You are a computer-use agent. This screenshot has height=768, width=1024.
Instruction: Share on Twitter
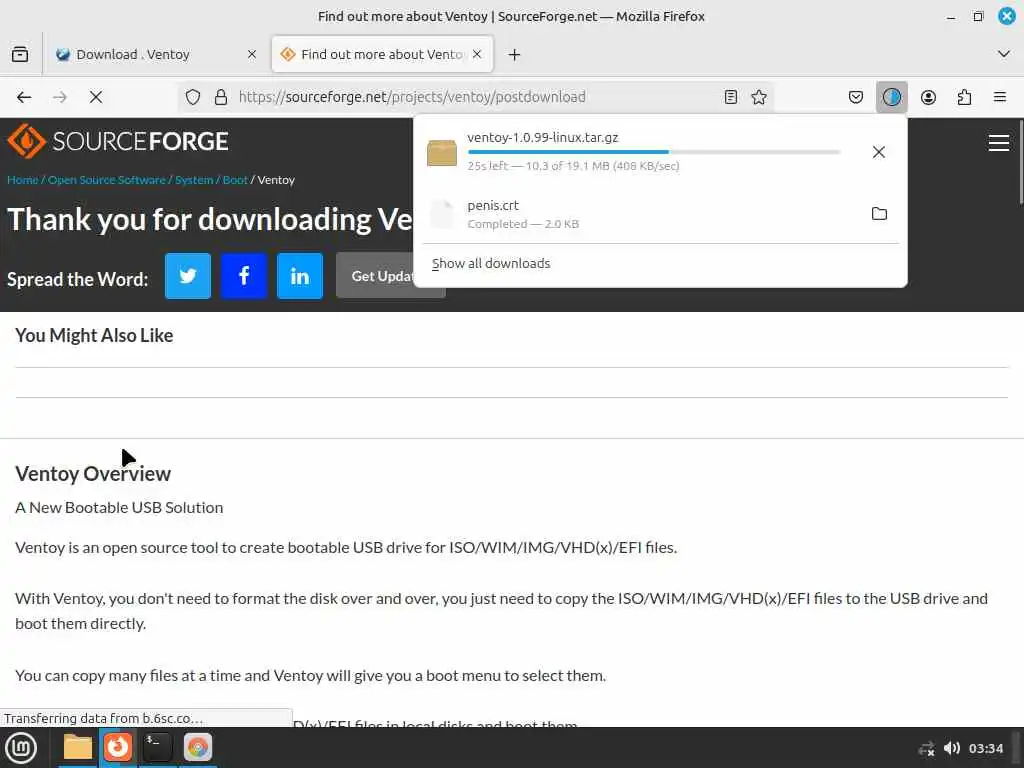pyautogui.click(x=188, y=276)
